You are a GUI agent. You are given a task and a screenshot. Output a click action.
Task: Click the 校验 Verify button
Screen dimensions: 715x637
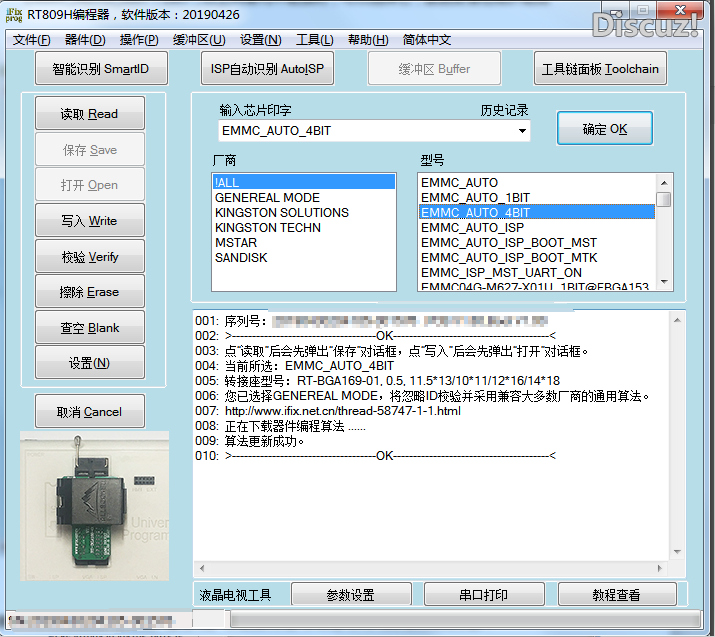(x=90, y=256)
